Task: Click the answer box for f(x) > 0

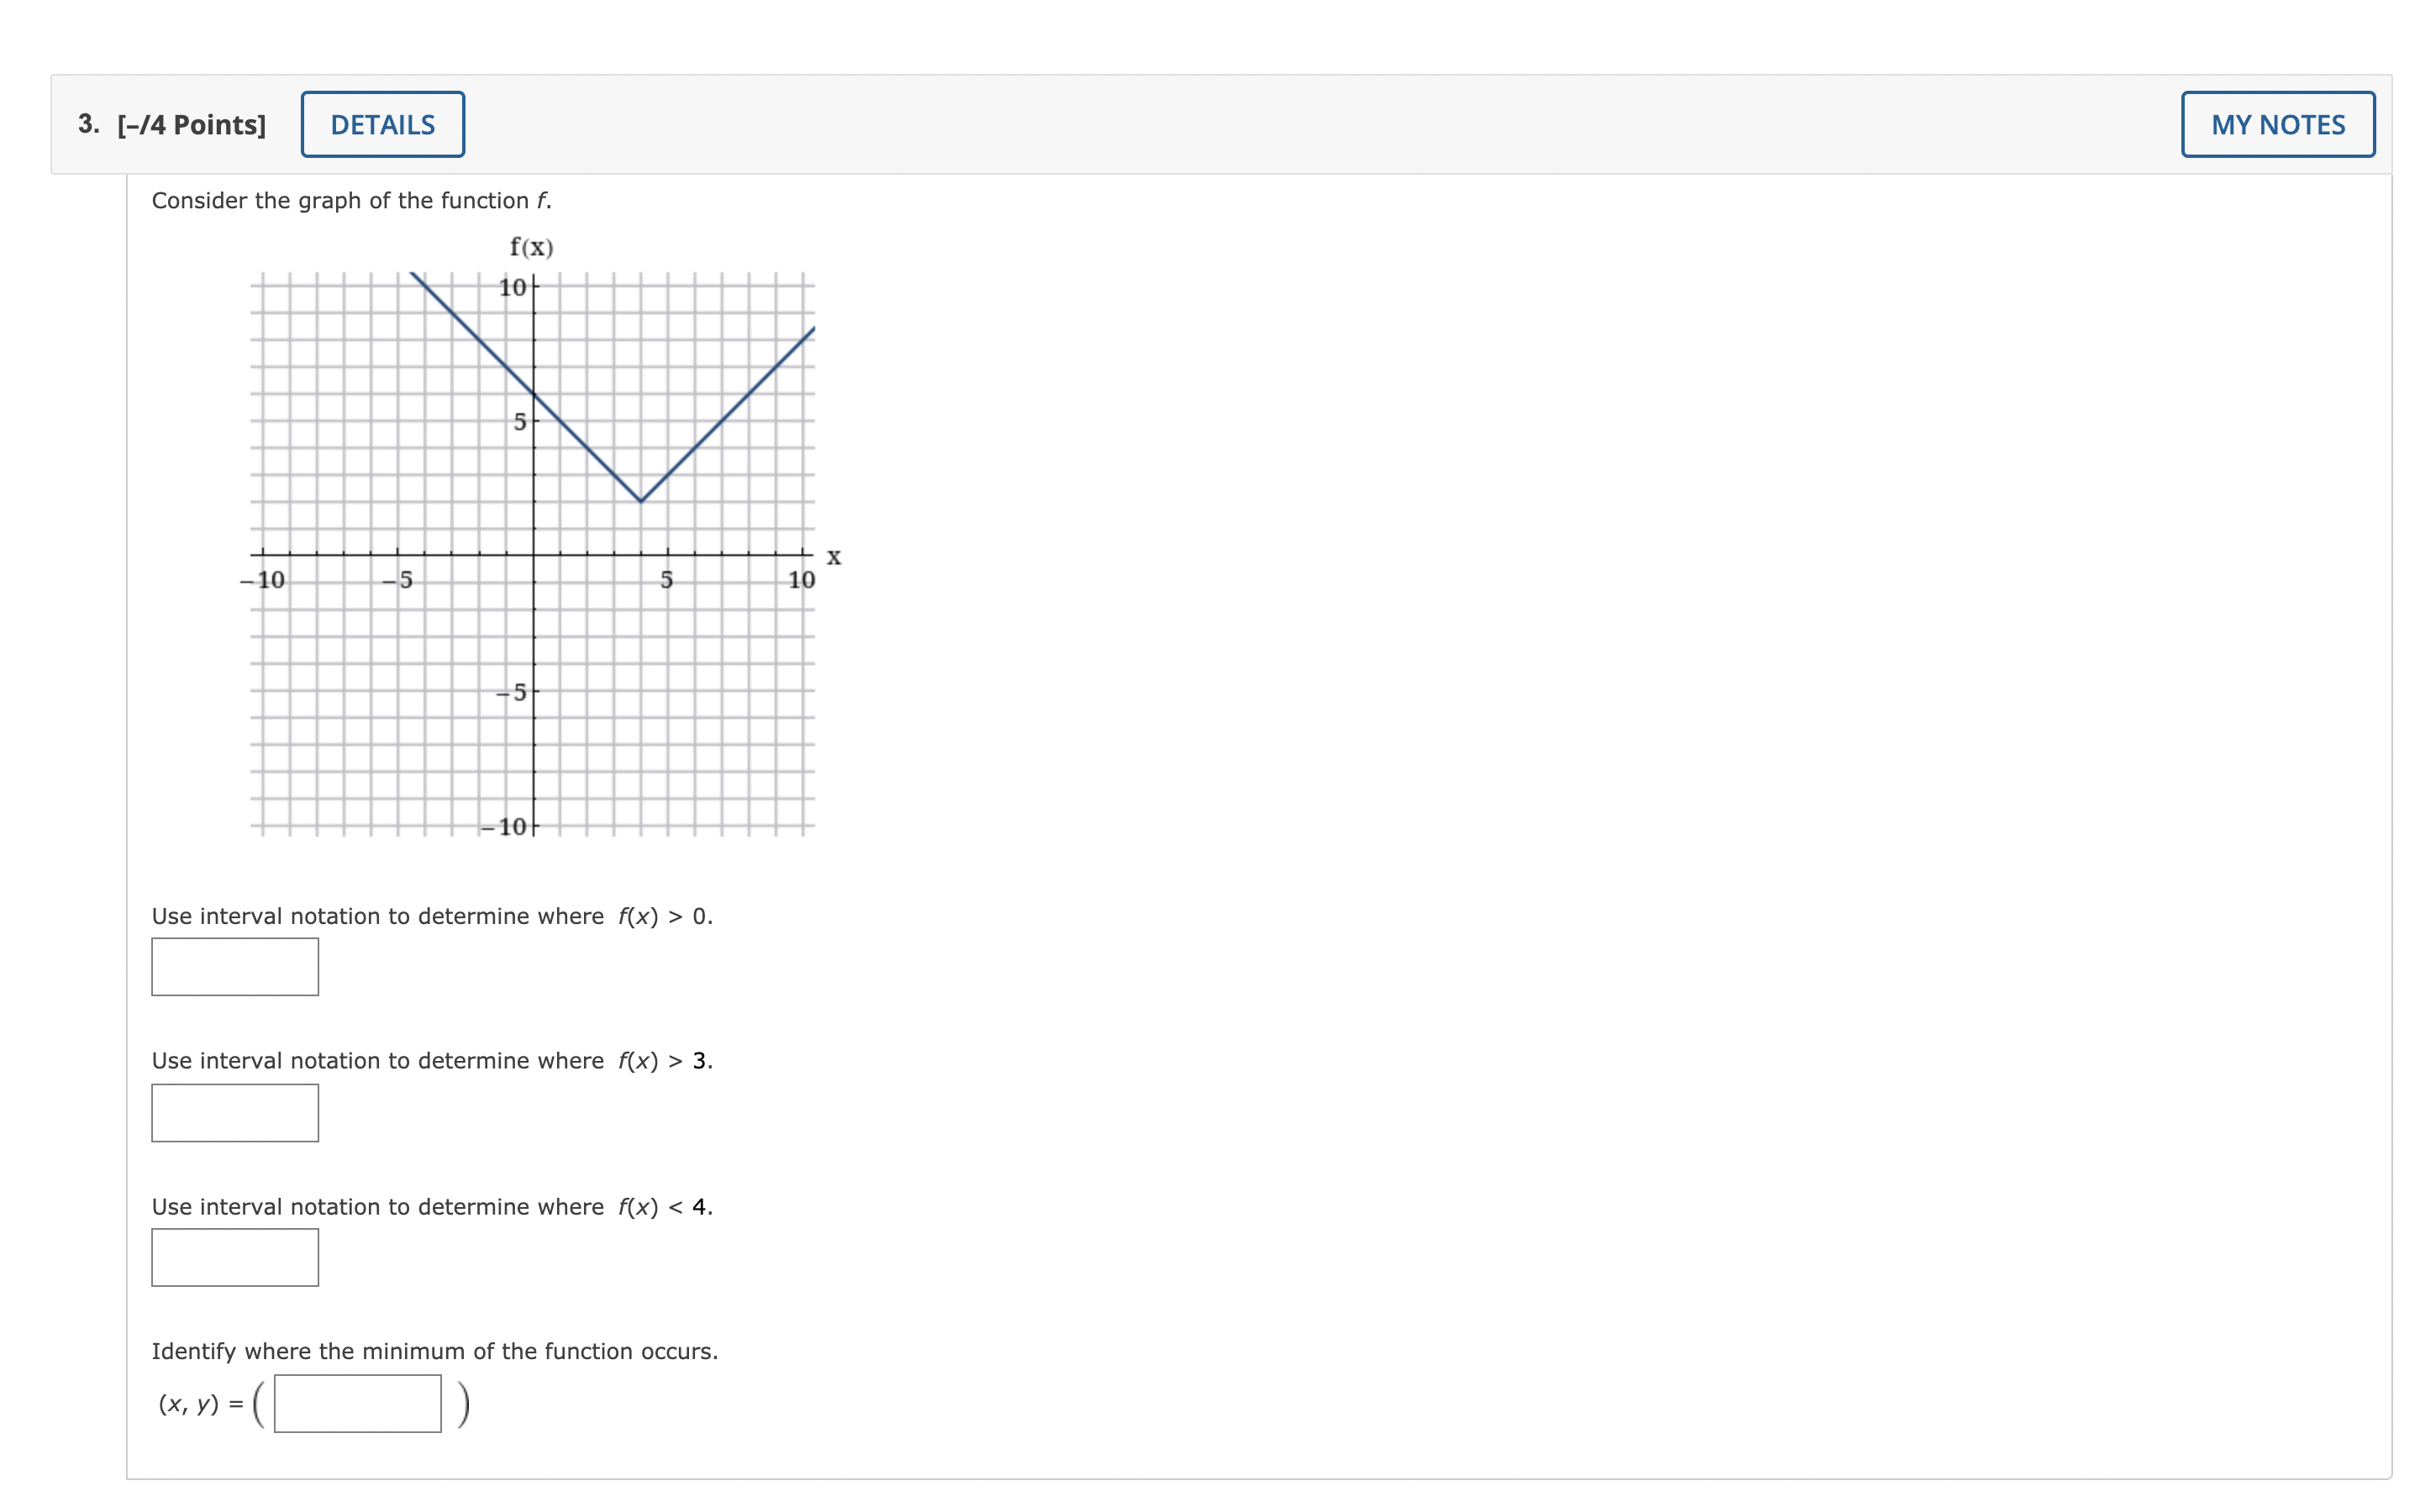Action: (234, 967)
